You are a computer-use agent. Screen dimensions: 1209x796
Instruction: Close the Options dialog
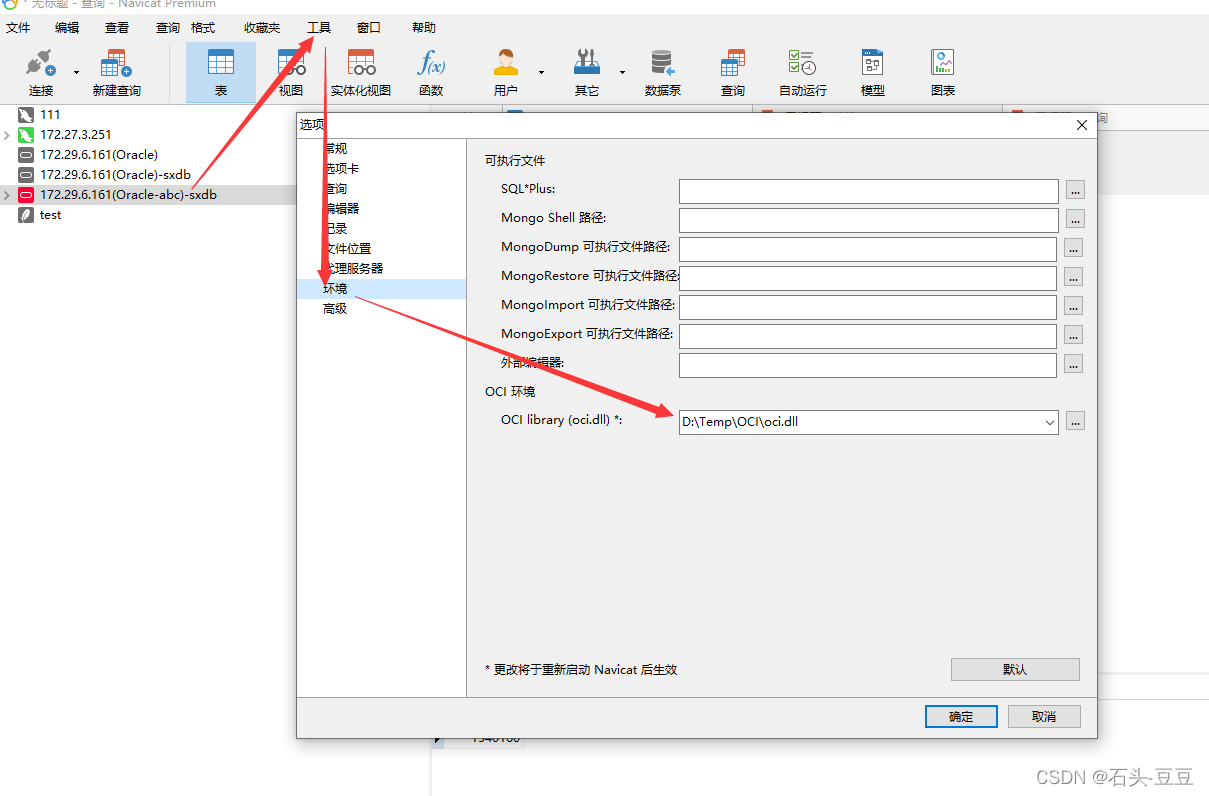[1081, 125]
